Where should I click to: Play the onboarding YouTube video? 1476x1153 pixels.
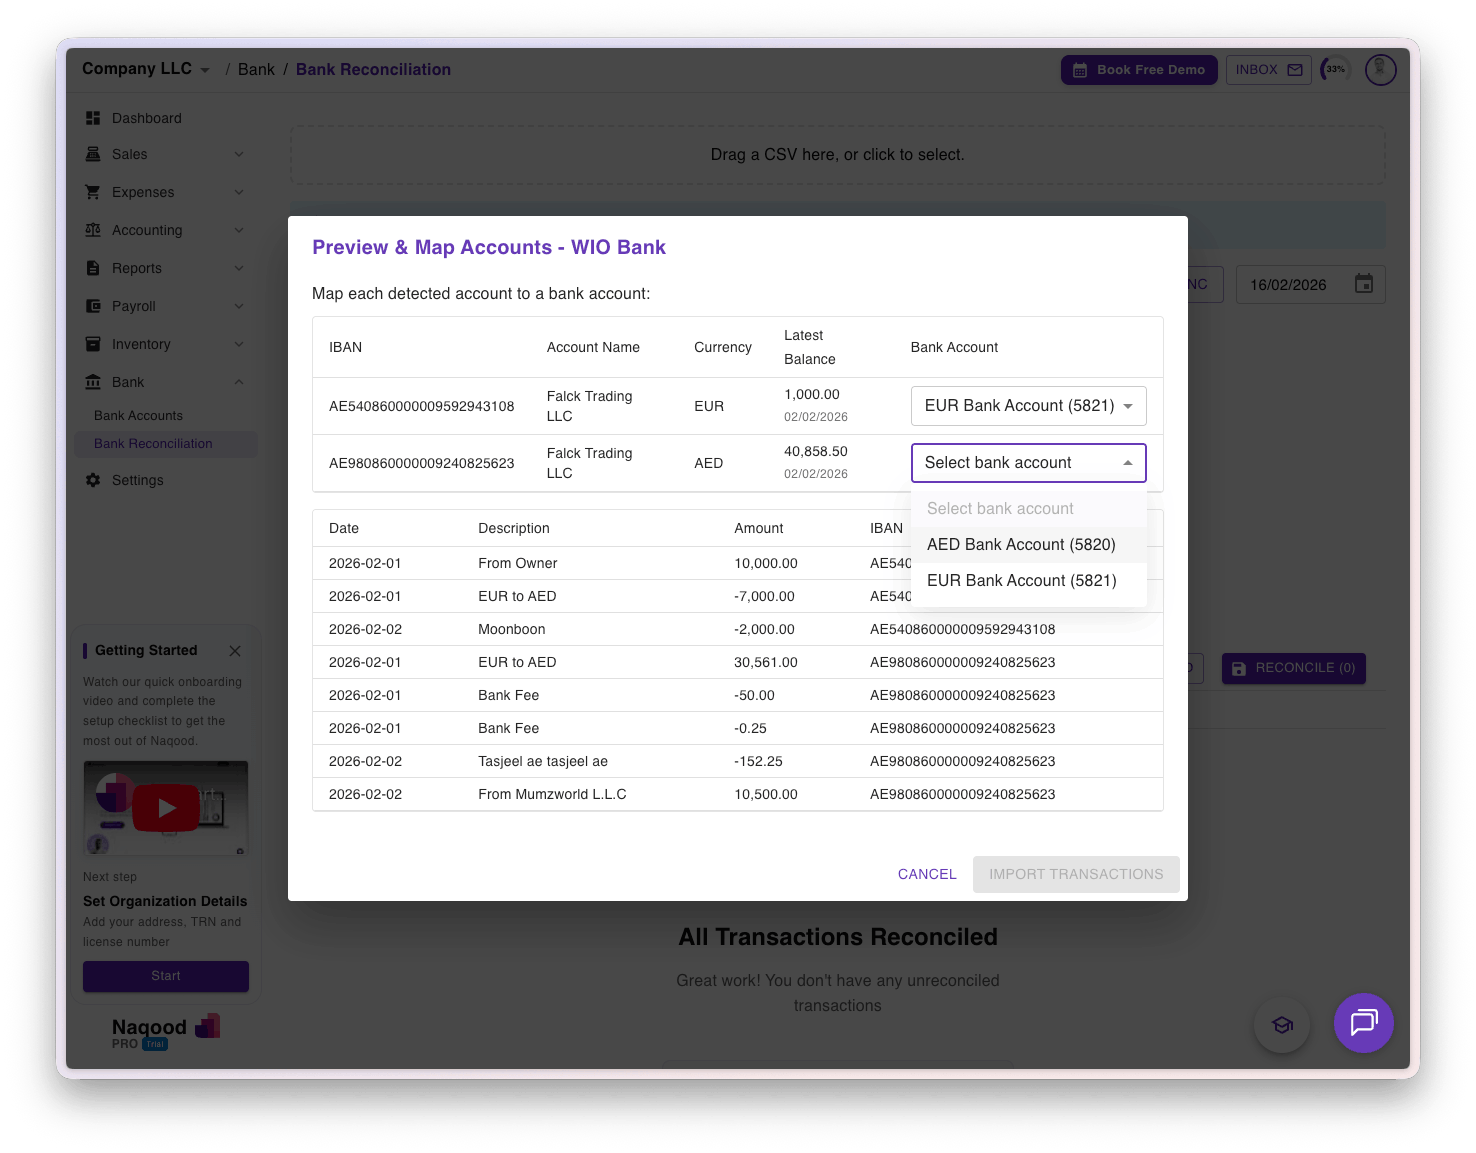tap(166, 808)
